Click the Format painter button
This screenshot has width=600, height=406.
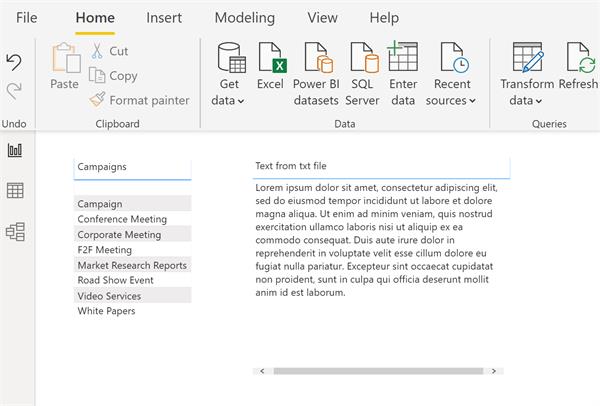(139, 100)
